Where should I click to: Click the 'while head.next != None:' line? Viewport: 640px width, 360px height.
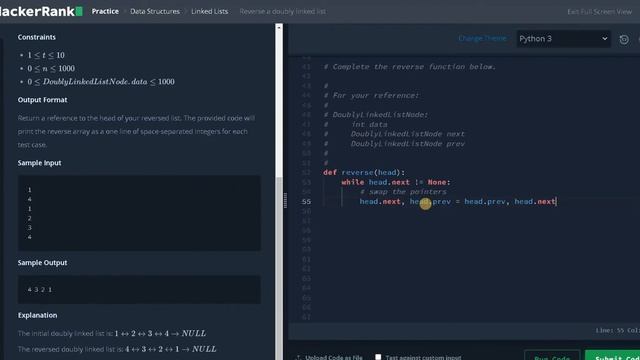click(x=396, y=182)
